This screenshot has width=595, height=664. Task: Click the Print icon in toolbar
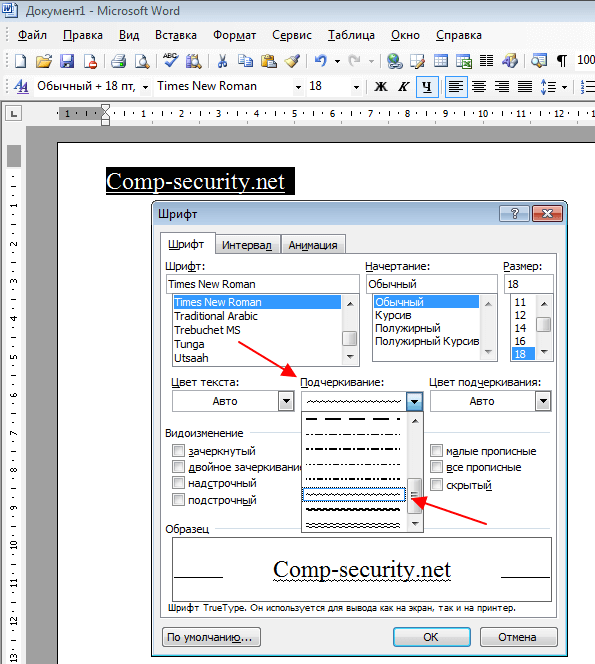[x=118, y=61]
